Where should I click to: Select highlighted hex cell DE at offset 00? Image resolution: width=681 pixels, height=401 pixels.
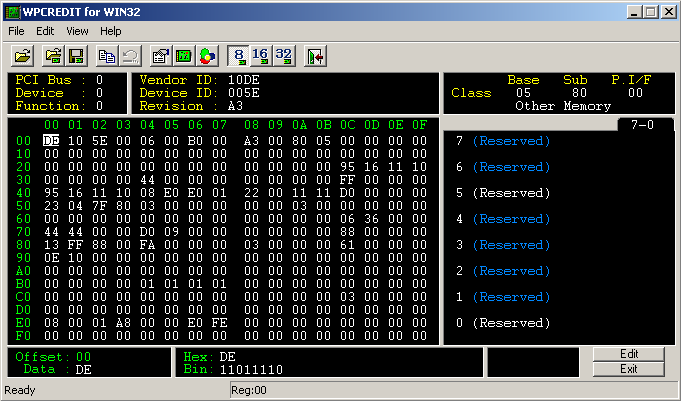[x=51, y=141]
